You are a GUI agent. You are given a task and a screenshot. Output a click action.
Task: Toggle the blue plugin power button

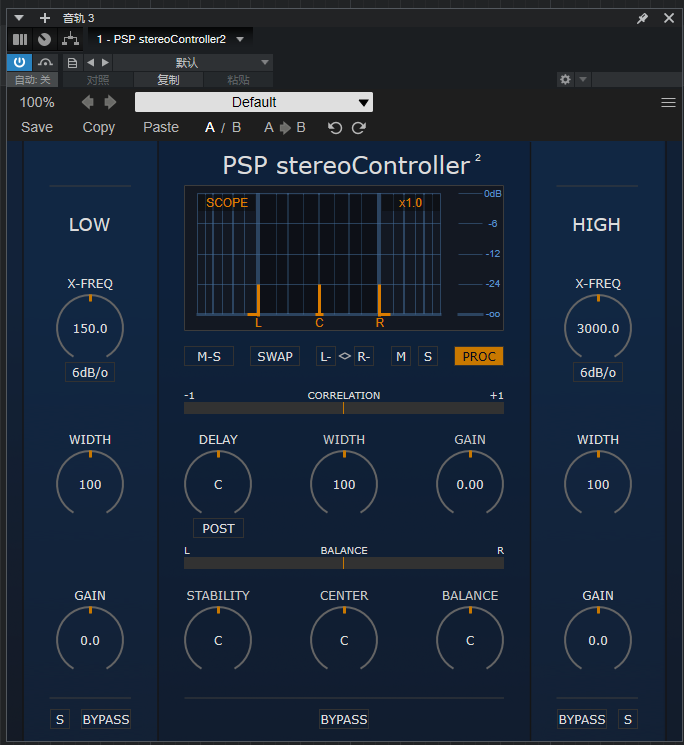point(19,62)
